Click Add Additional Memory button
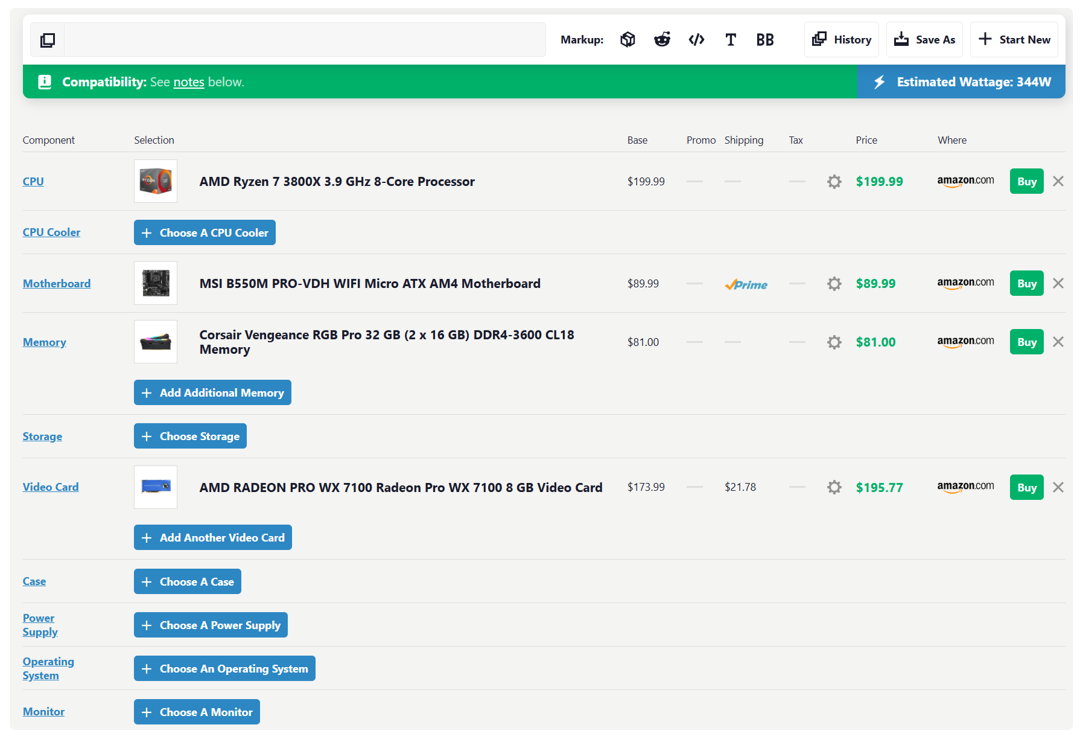This screenshot has height=748, width=1080. tap(212, 393)
